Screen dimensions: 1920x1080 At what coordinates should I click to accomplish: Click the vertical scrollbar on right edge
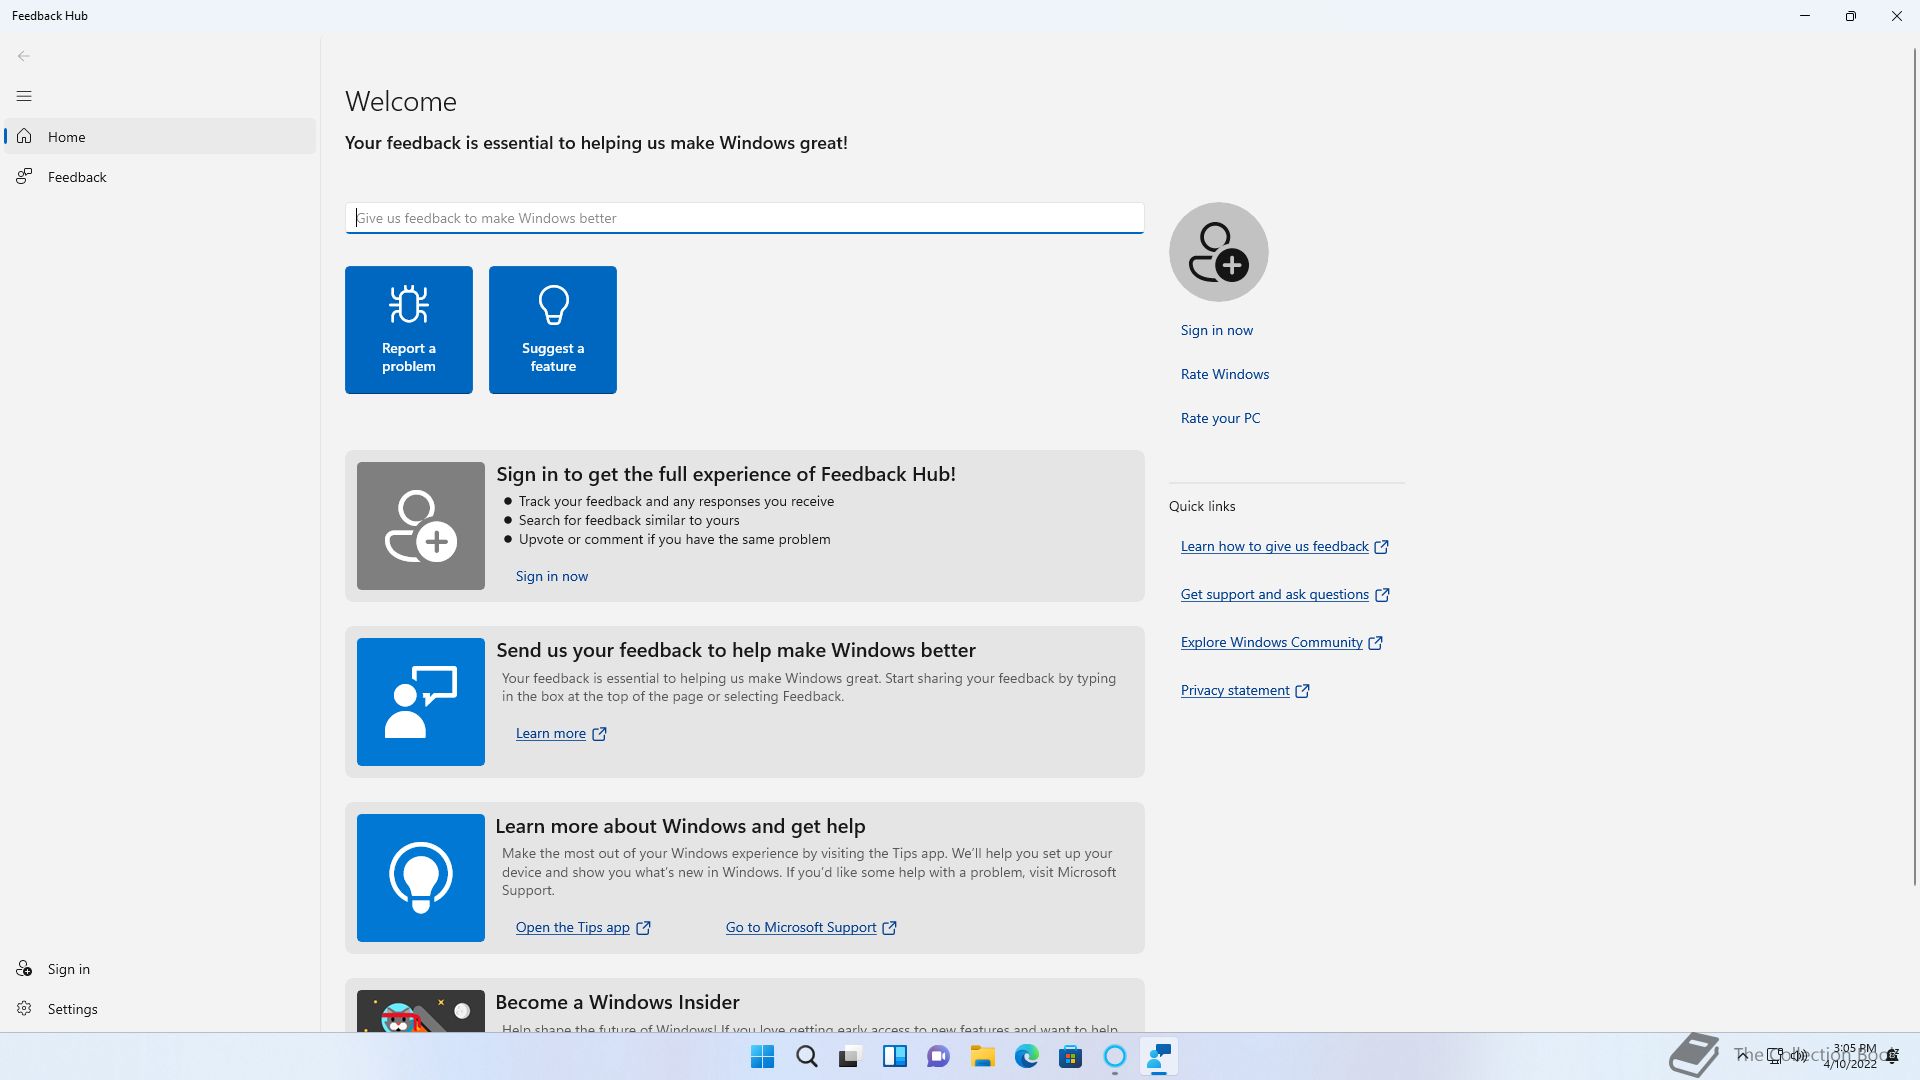1915,465
